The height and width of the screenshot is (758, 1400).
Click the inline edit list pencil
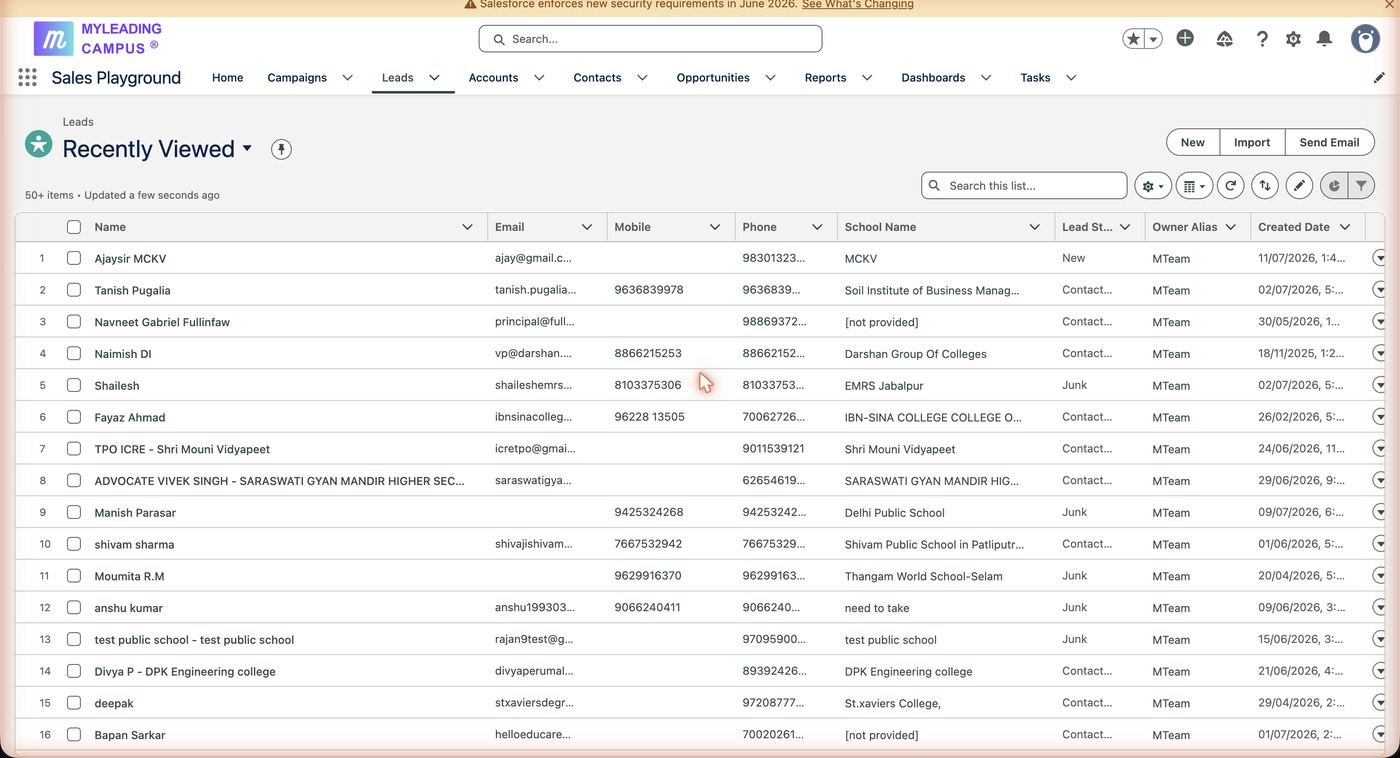(x=1299, y=186)
